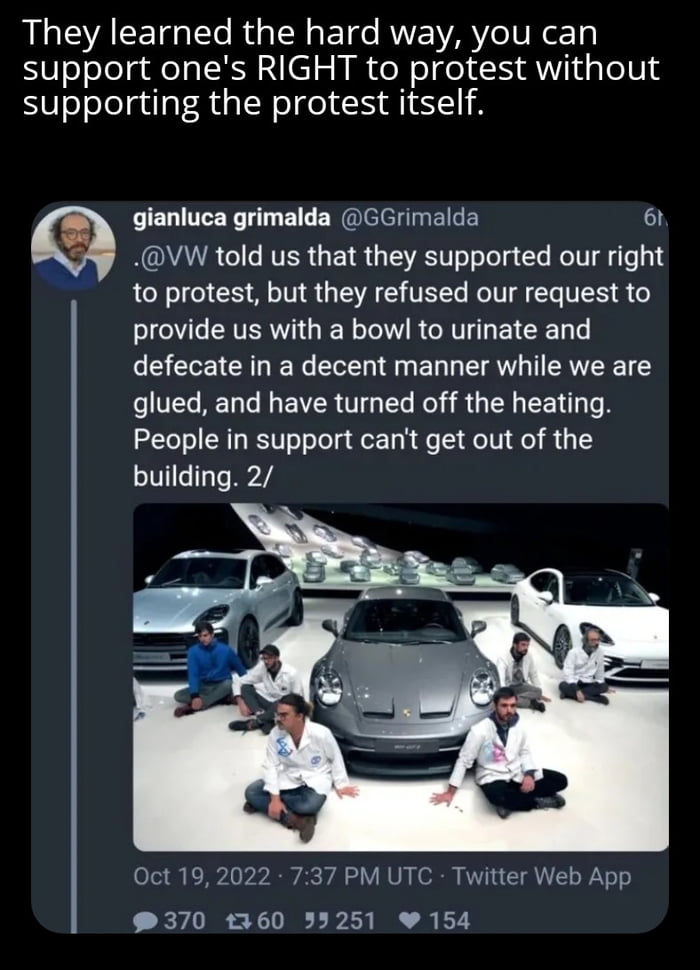This screenshot has width=700, height=970.
Task: Open the Twitter Web App source link
Action: pos(542,877)
